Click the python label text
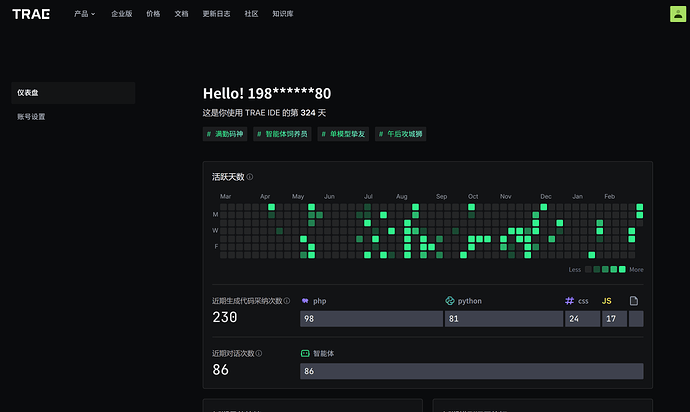This screenshot has height=412, width=690. tap(470, 301)
